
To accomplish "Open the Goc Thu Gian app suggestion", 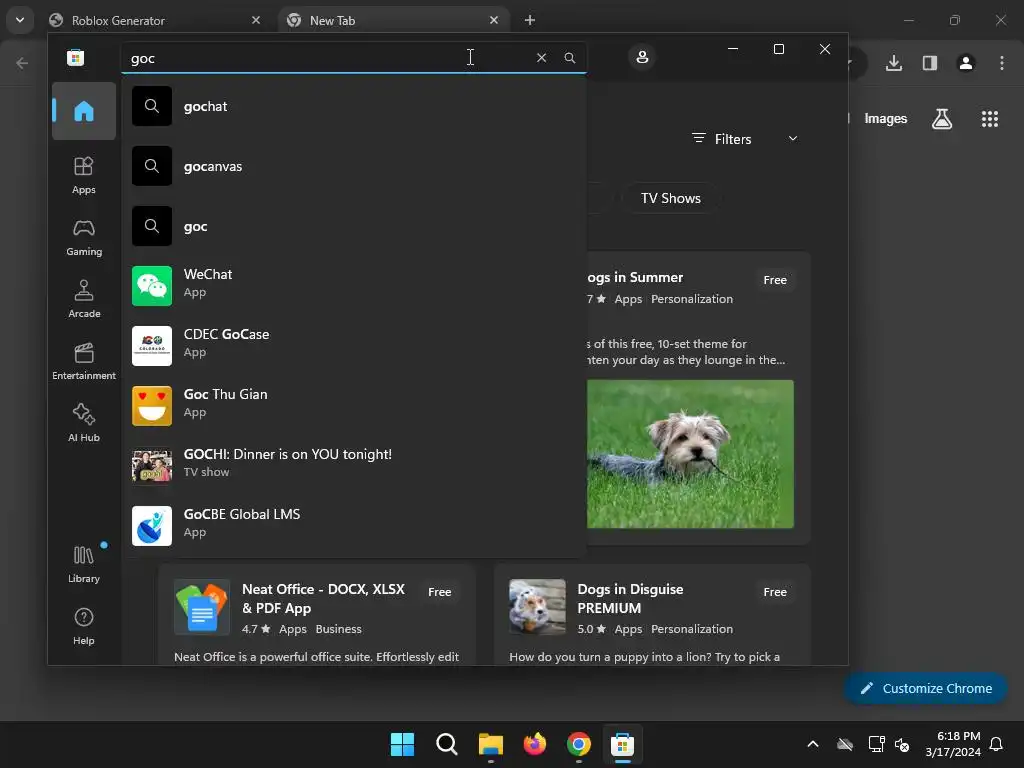I will point(353,406).
